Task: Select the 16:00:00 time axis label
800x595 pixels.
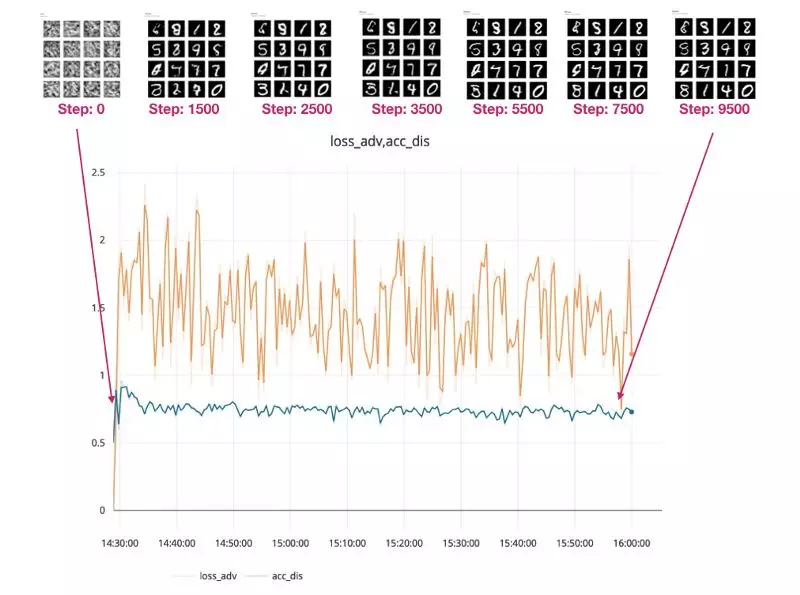Action: click(631, 543)
